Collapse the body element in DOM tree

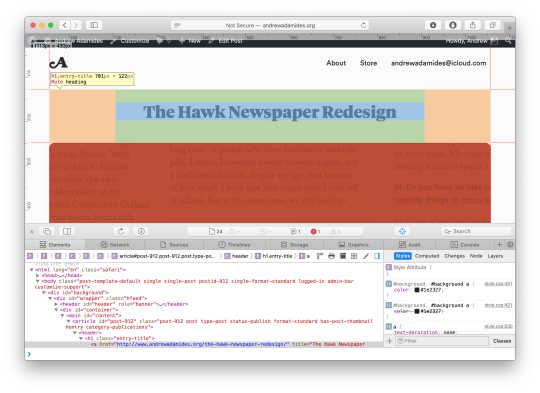38,281
